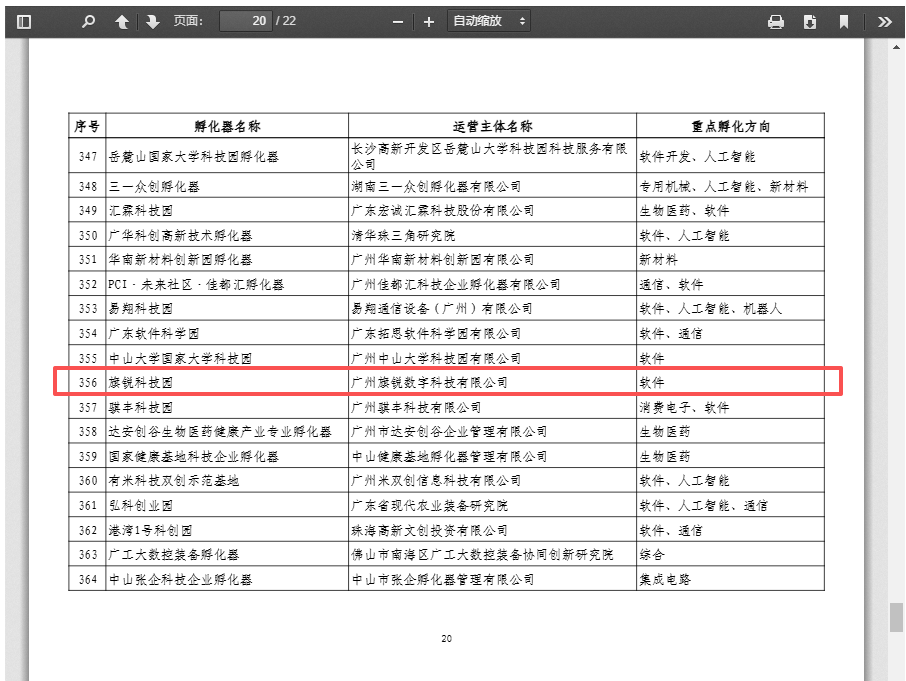Click 广州骐丰科技有限公司 cell
Image resolution: width=906 pixels, height=681 pixels.
[492, 407]
